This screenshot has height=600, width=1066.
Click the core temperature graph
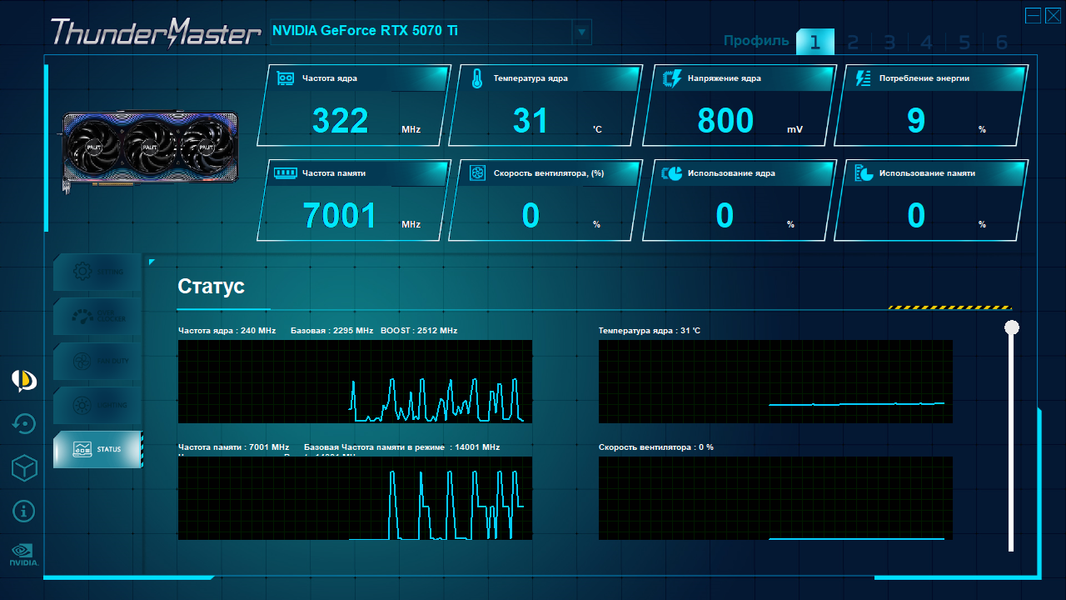pyautogui.click(x=775, y=381)
